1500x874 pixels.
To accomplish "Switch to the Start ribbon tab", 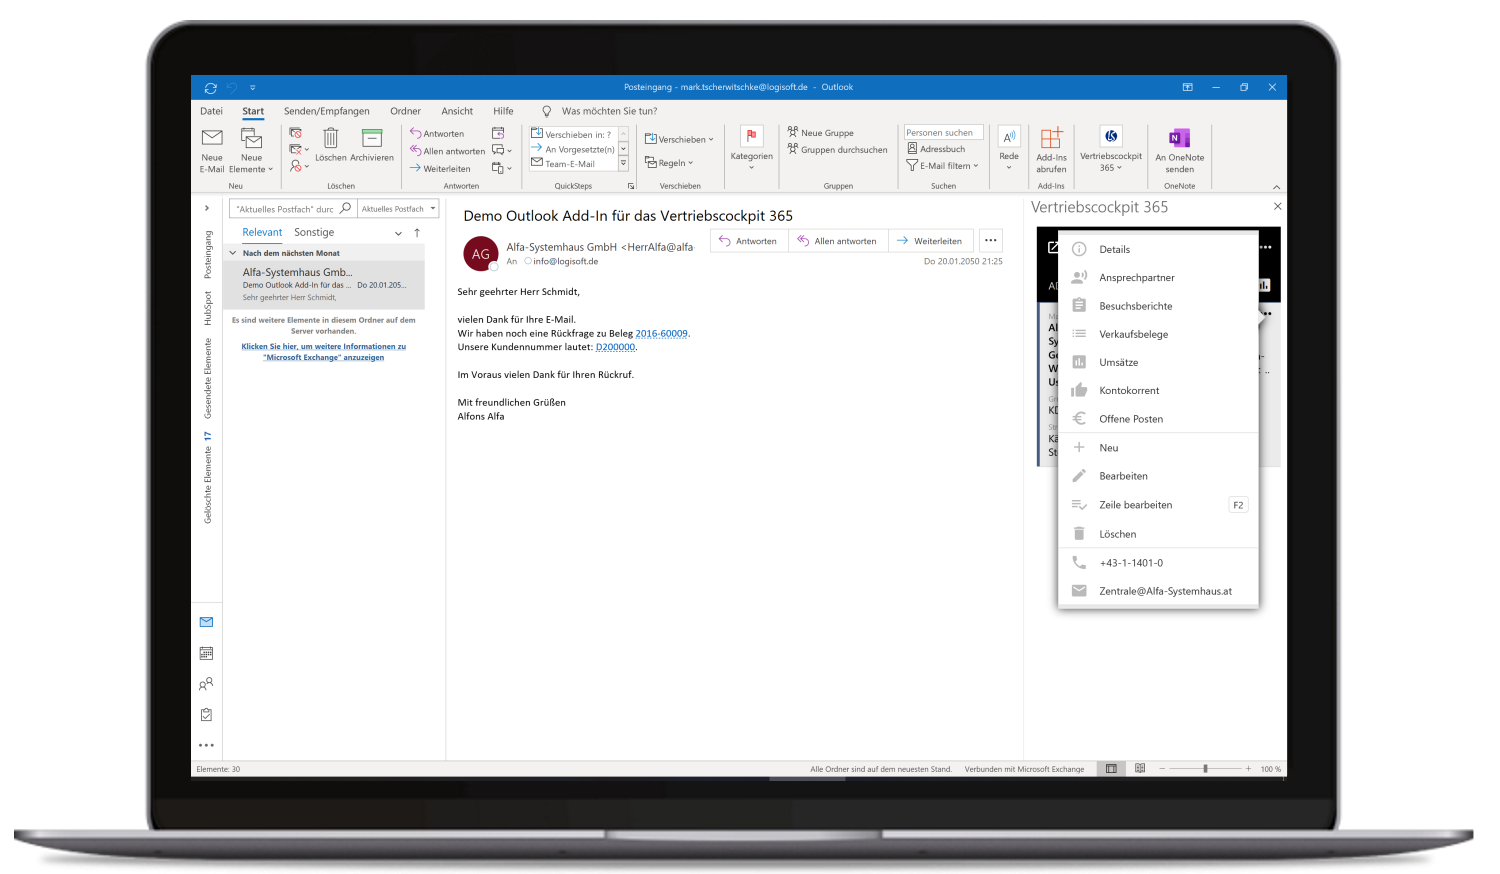I will (253, 111).
